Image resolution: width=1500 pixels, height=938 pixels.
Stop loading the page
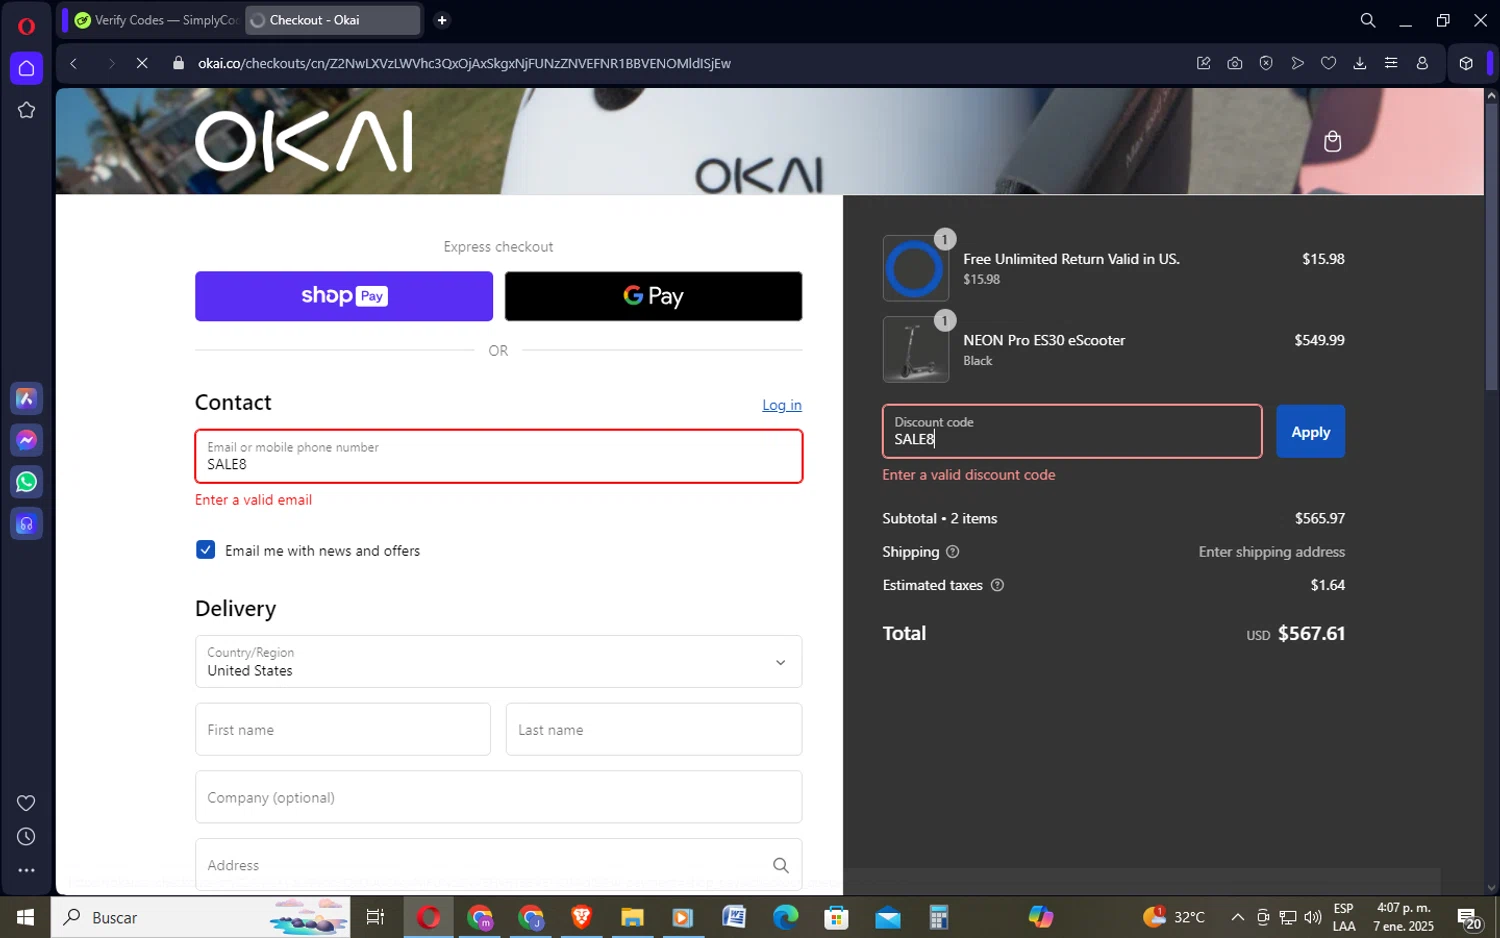click(x=142, y=63)
